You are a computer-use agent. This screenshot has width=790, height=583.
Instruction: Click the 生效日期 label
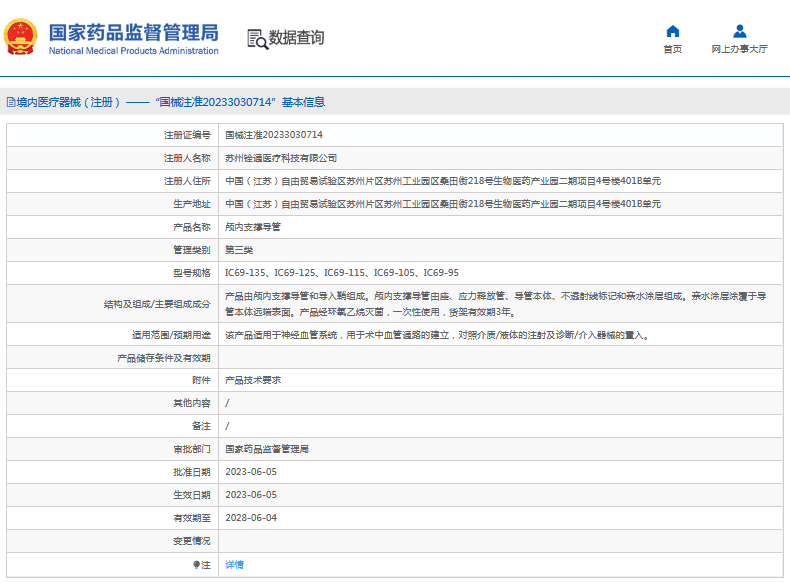[191, 495]
